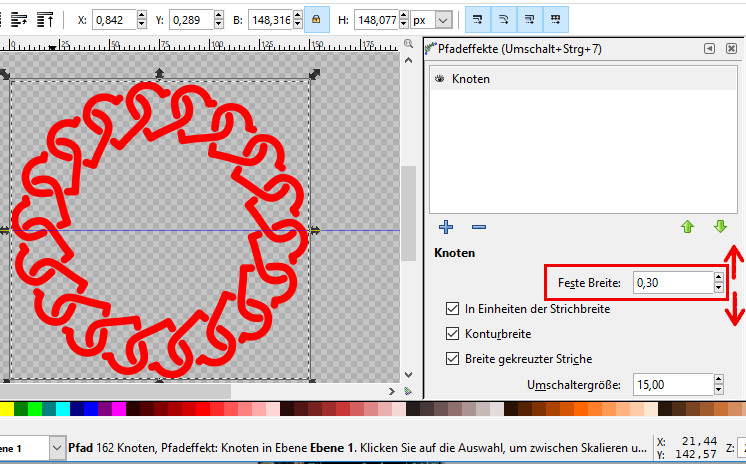746x464 pixels.
Task: Pick the pure red palette swatch
Action: click(203, 409)
